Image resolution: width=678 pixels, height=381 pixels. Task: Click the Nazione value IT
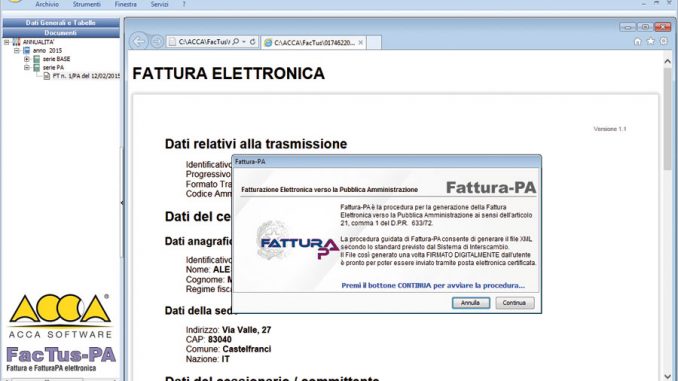(225, 359)
